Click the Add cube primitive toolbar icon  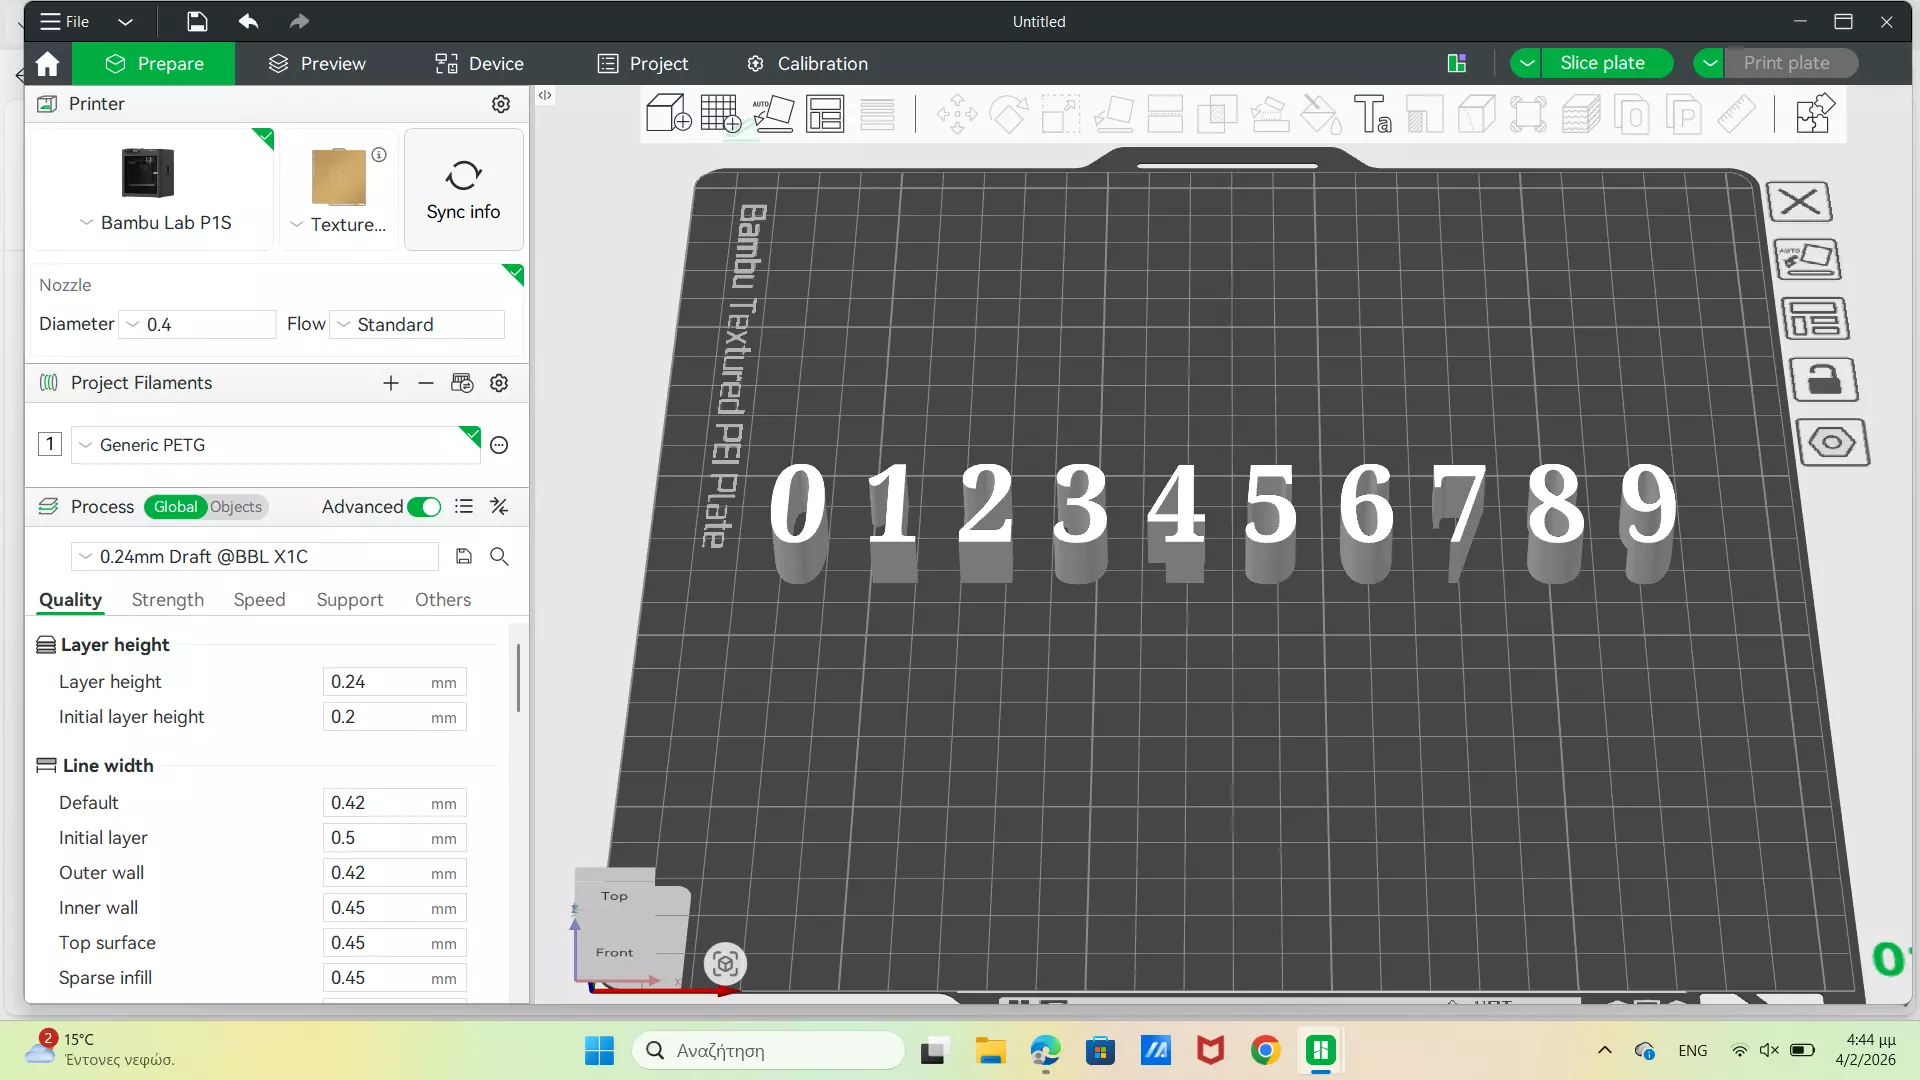click(668, 114)
